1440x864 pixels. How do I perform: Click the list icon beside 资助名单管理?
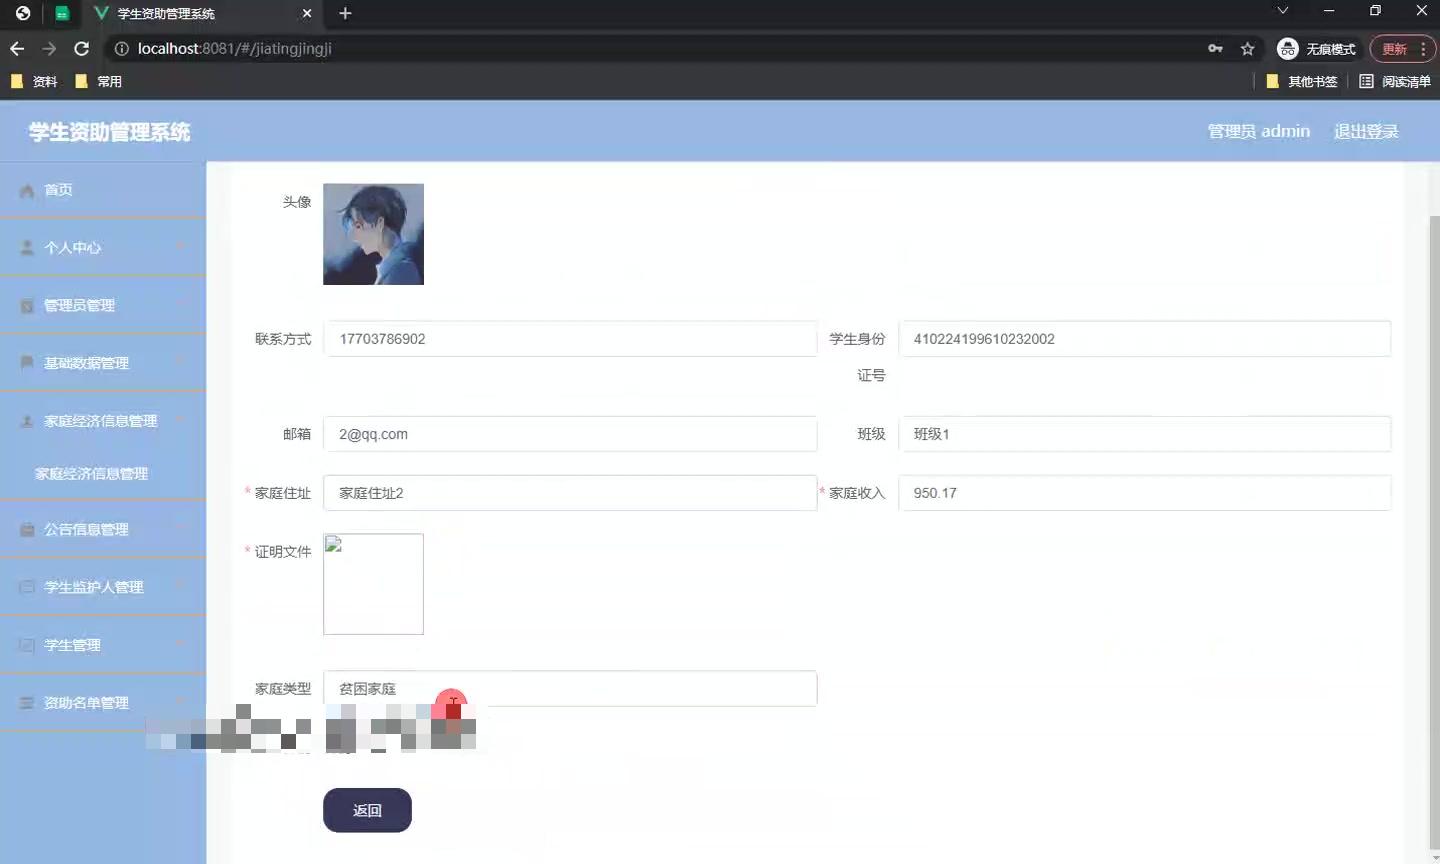coord(27,703)
